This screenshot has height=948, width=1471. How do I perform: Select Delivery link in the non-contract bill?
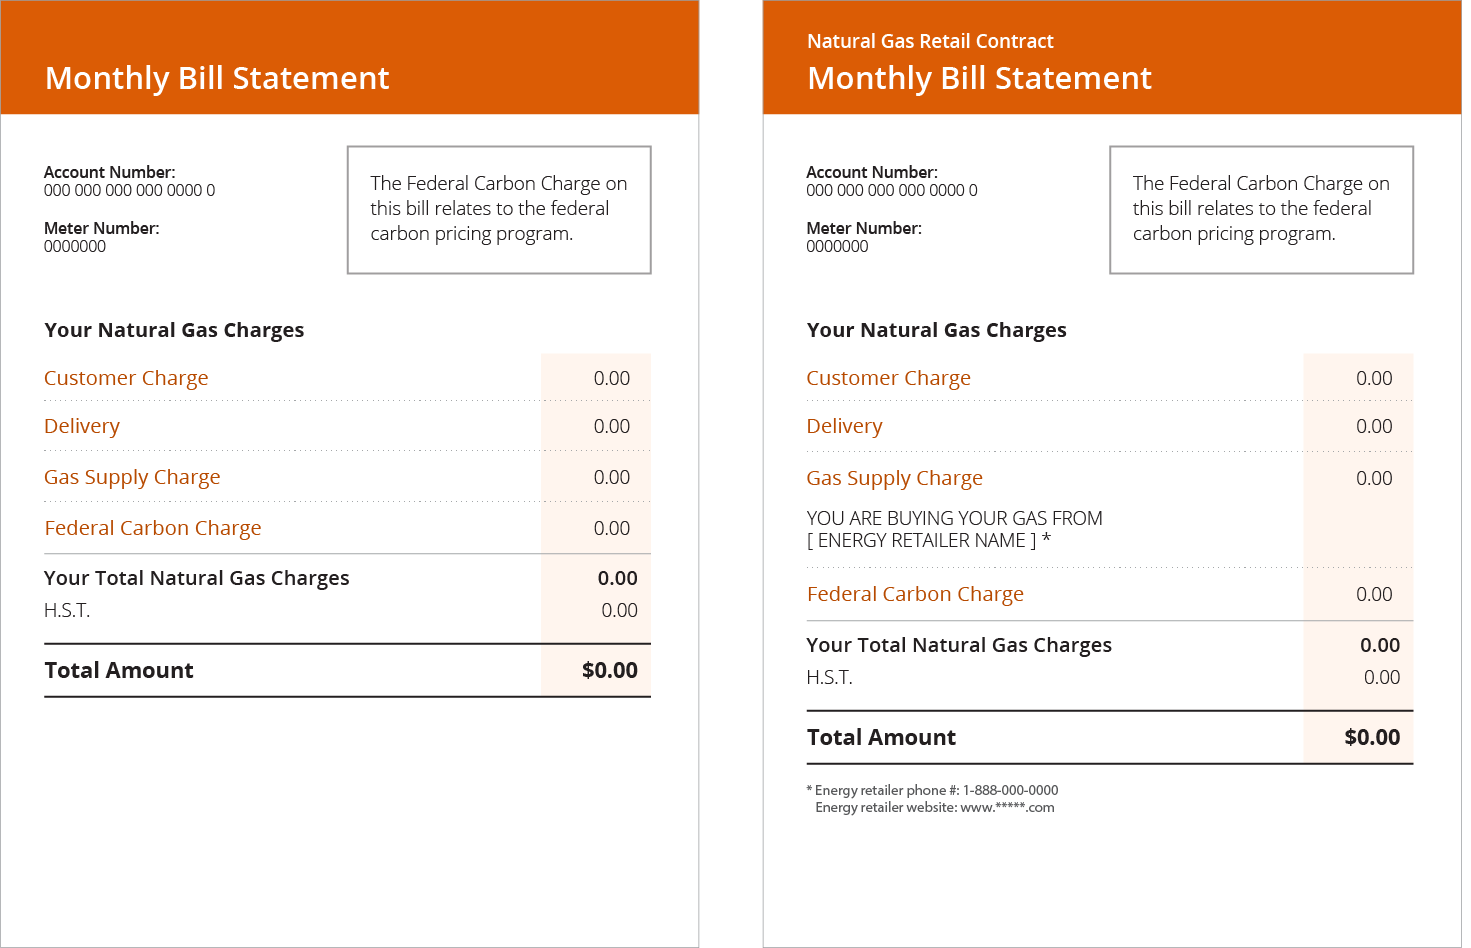(82, 427)
